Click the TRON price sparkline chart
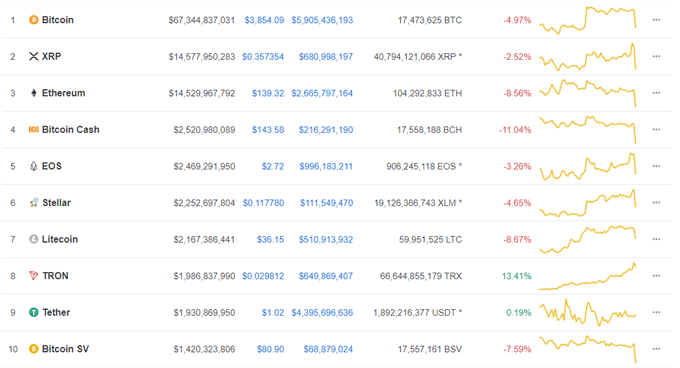 pos(588,277)
